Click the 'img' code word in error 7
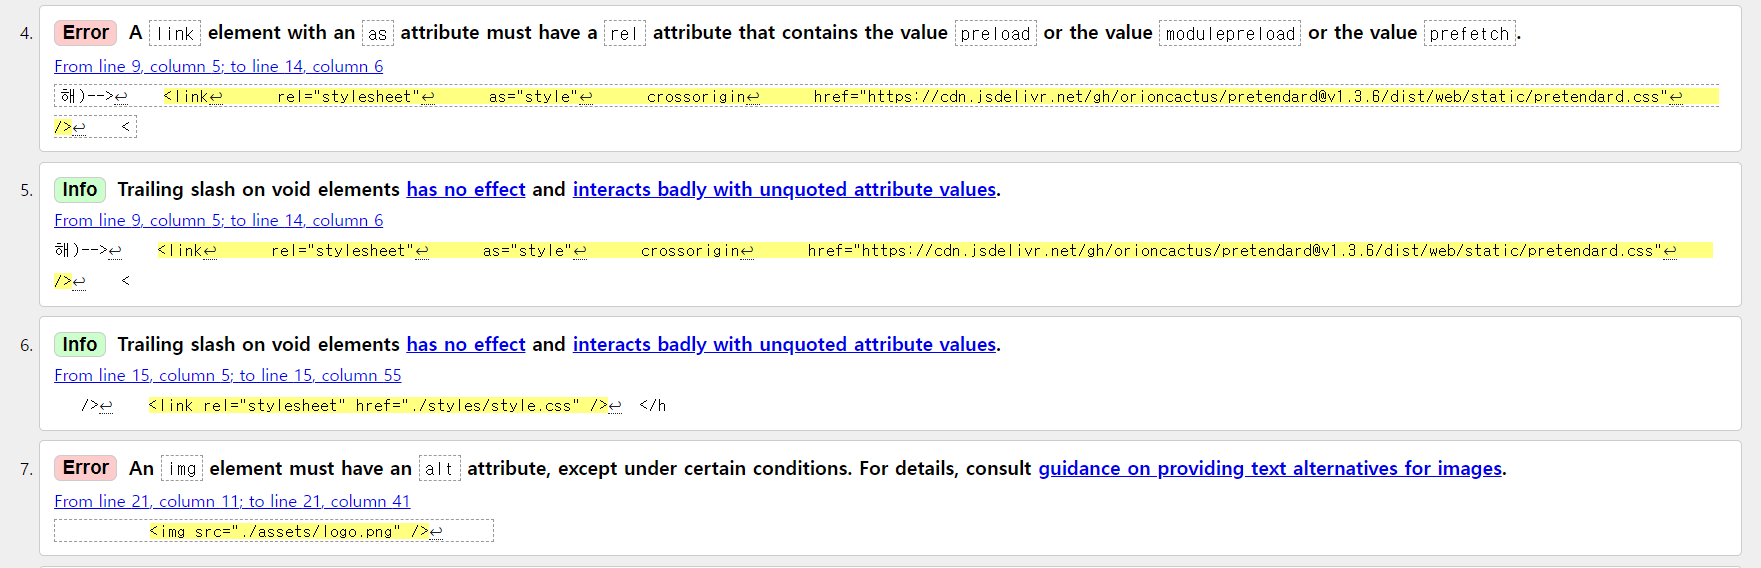 tap(182, 468)
